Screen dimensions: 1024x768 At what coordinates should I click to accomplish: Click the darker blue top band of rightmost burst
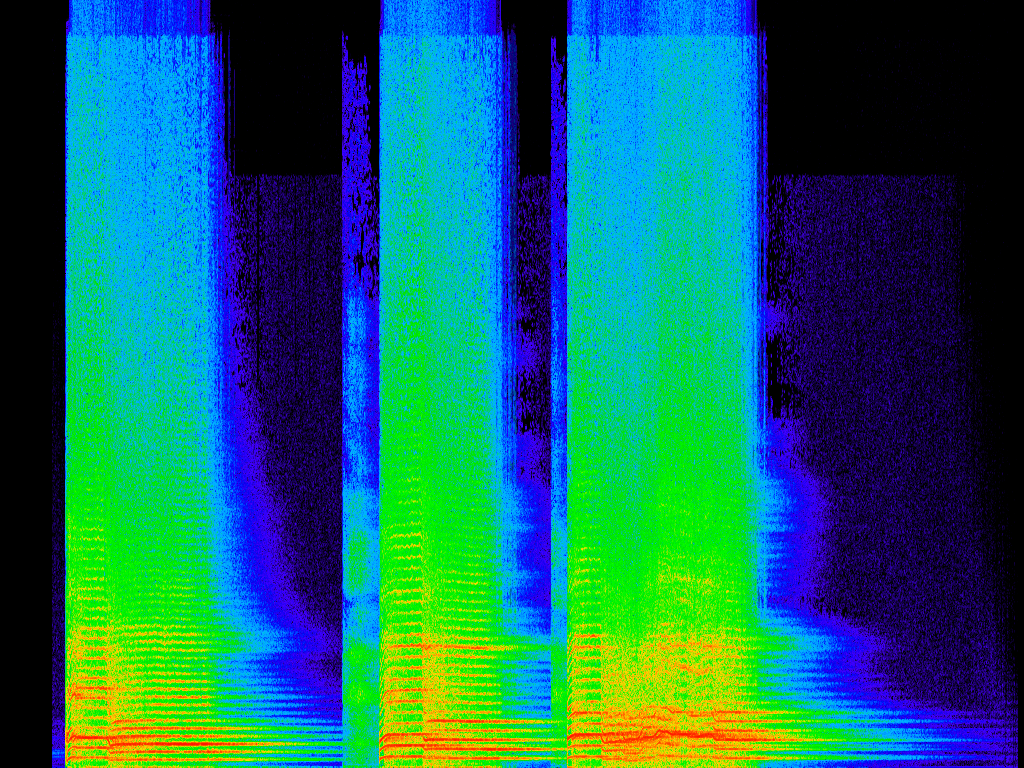pos(660,17)
